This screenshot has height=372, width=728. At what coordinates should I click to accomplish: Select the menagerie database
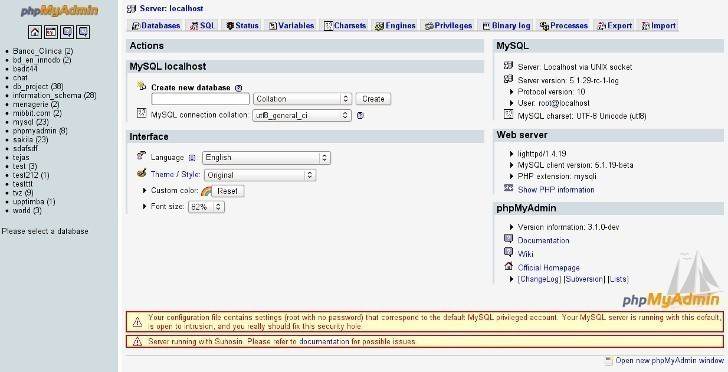(36, 104)
